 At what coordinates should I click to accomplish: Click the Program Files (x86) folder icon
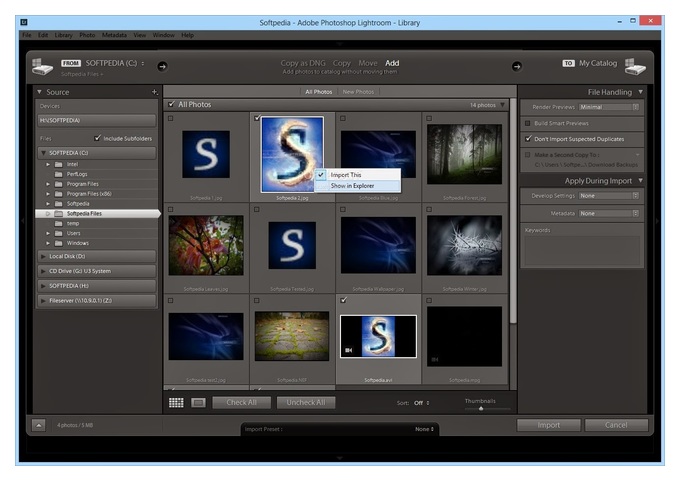[x=59, y=194]
